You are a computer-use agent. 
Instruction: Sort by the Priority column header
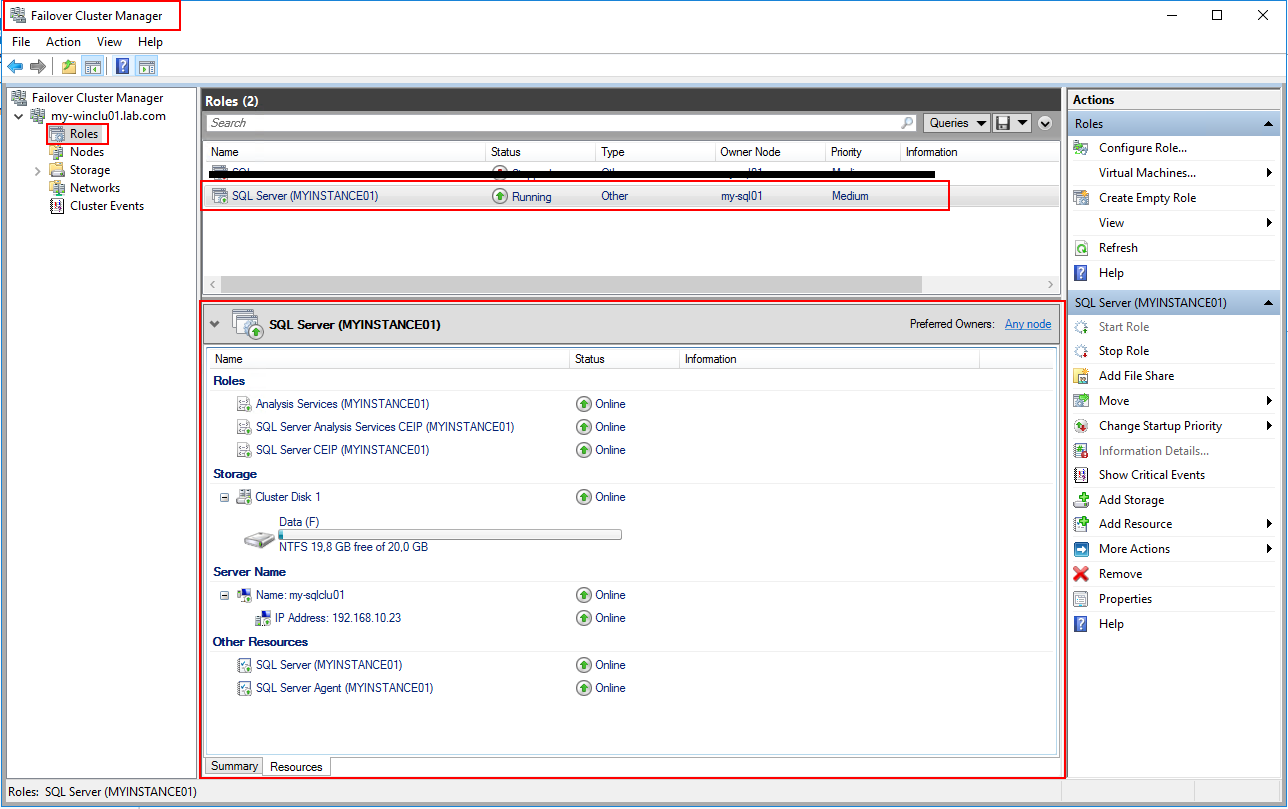coord(862,152)
